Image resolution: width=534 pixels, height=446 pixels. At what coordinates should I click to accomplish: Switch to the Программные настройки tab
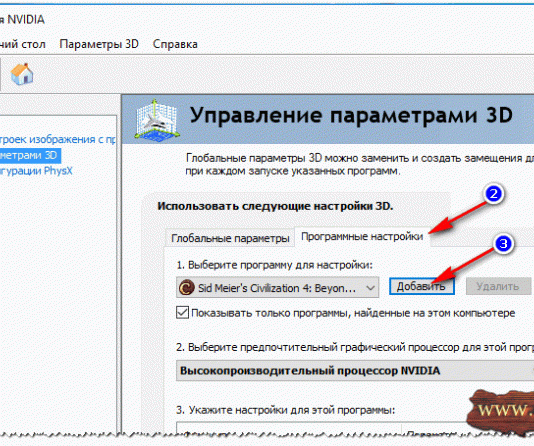pyautogui.click(x=362, y=236)
